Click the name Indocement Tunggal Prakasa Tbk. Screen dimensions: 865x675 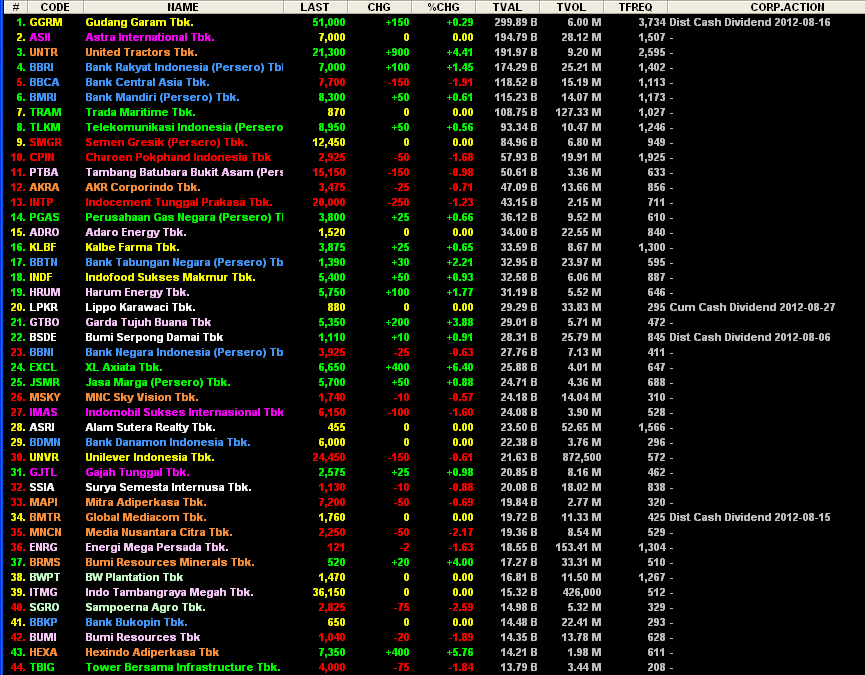point(179,202)
